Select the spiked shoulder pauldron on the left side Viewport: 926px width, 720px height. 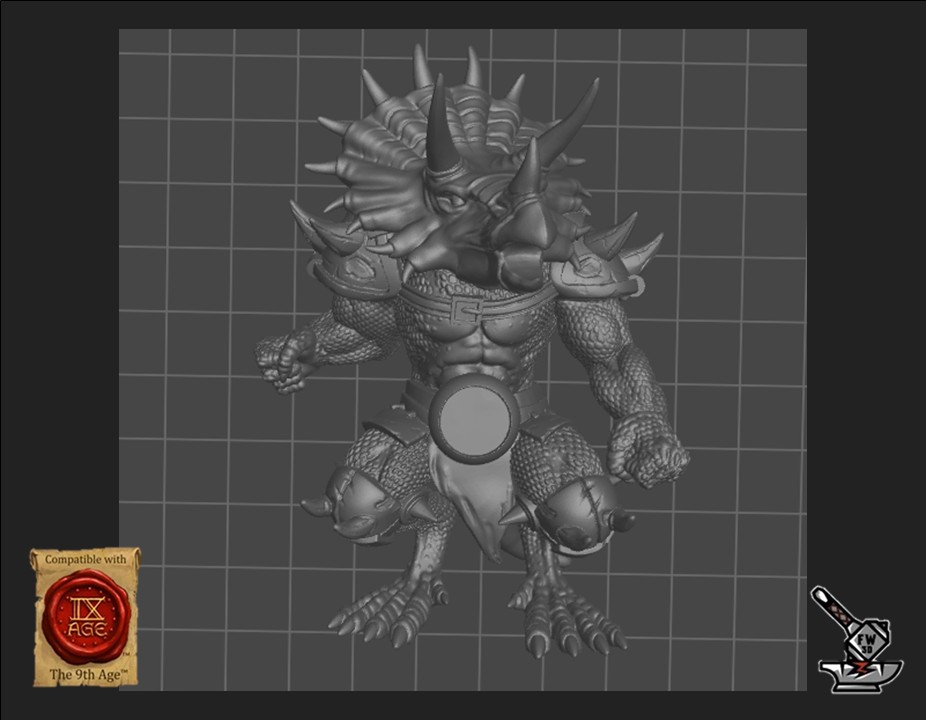pyautogui.click(x=345, y=262)
